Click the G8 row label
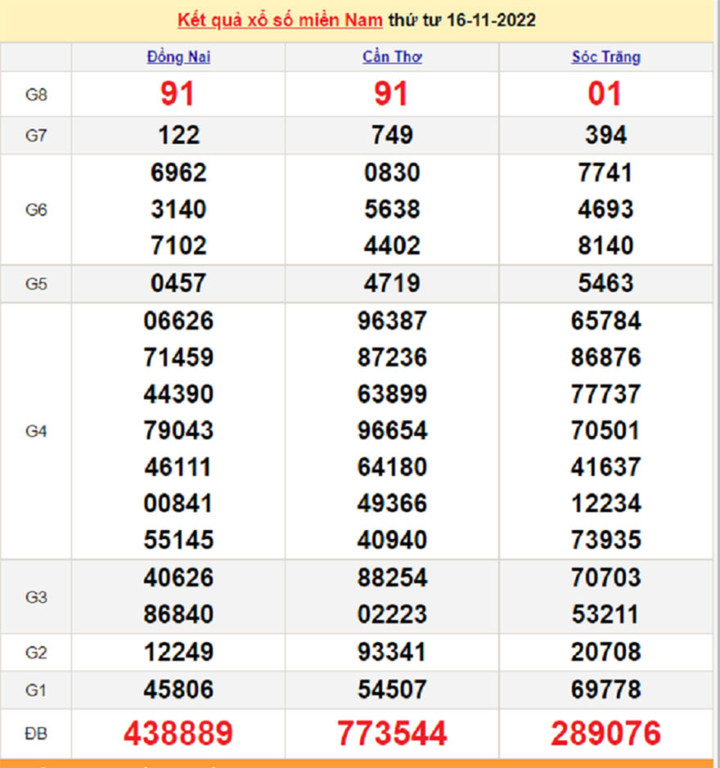The height and width of the screenshot is (768, 720). (36, 95)
